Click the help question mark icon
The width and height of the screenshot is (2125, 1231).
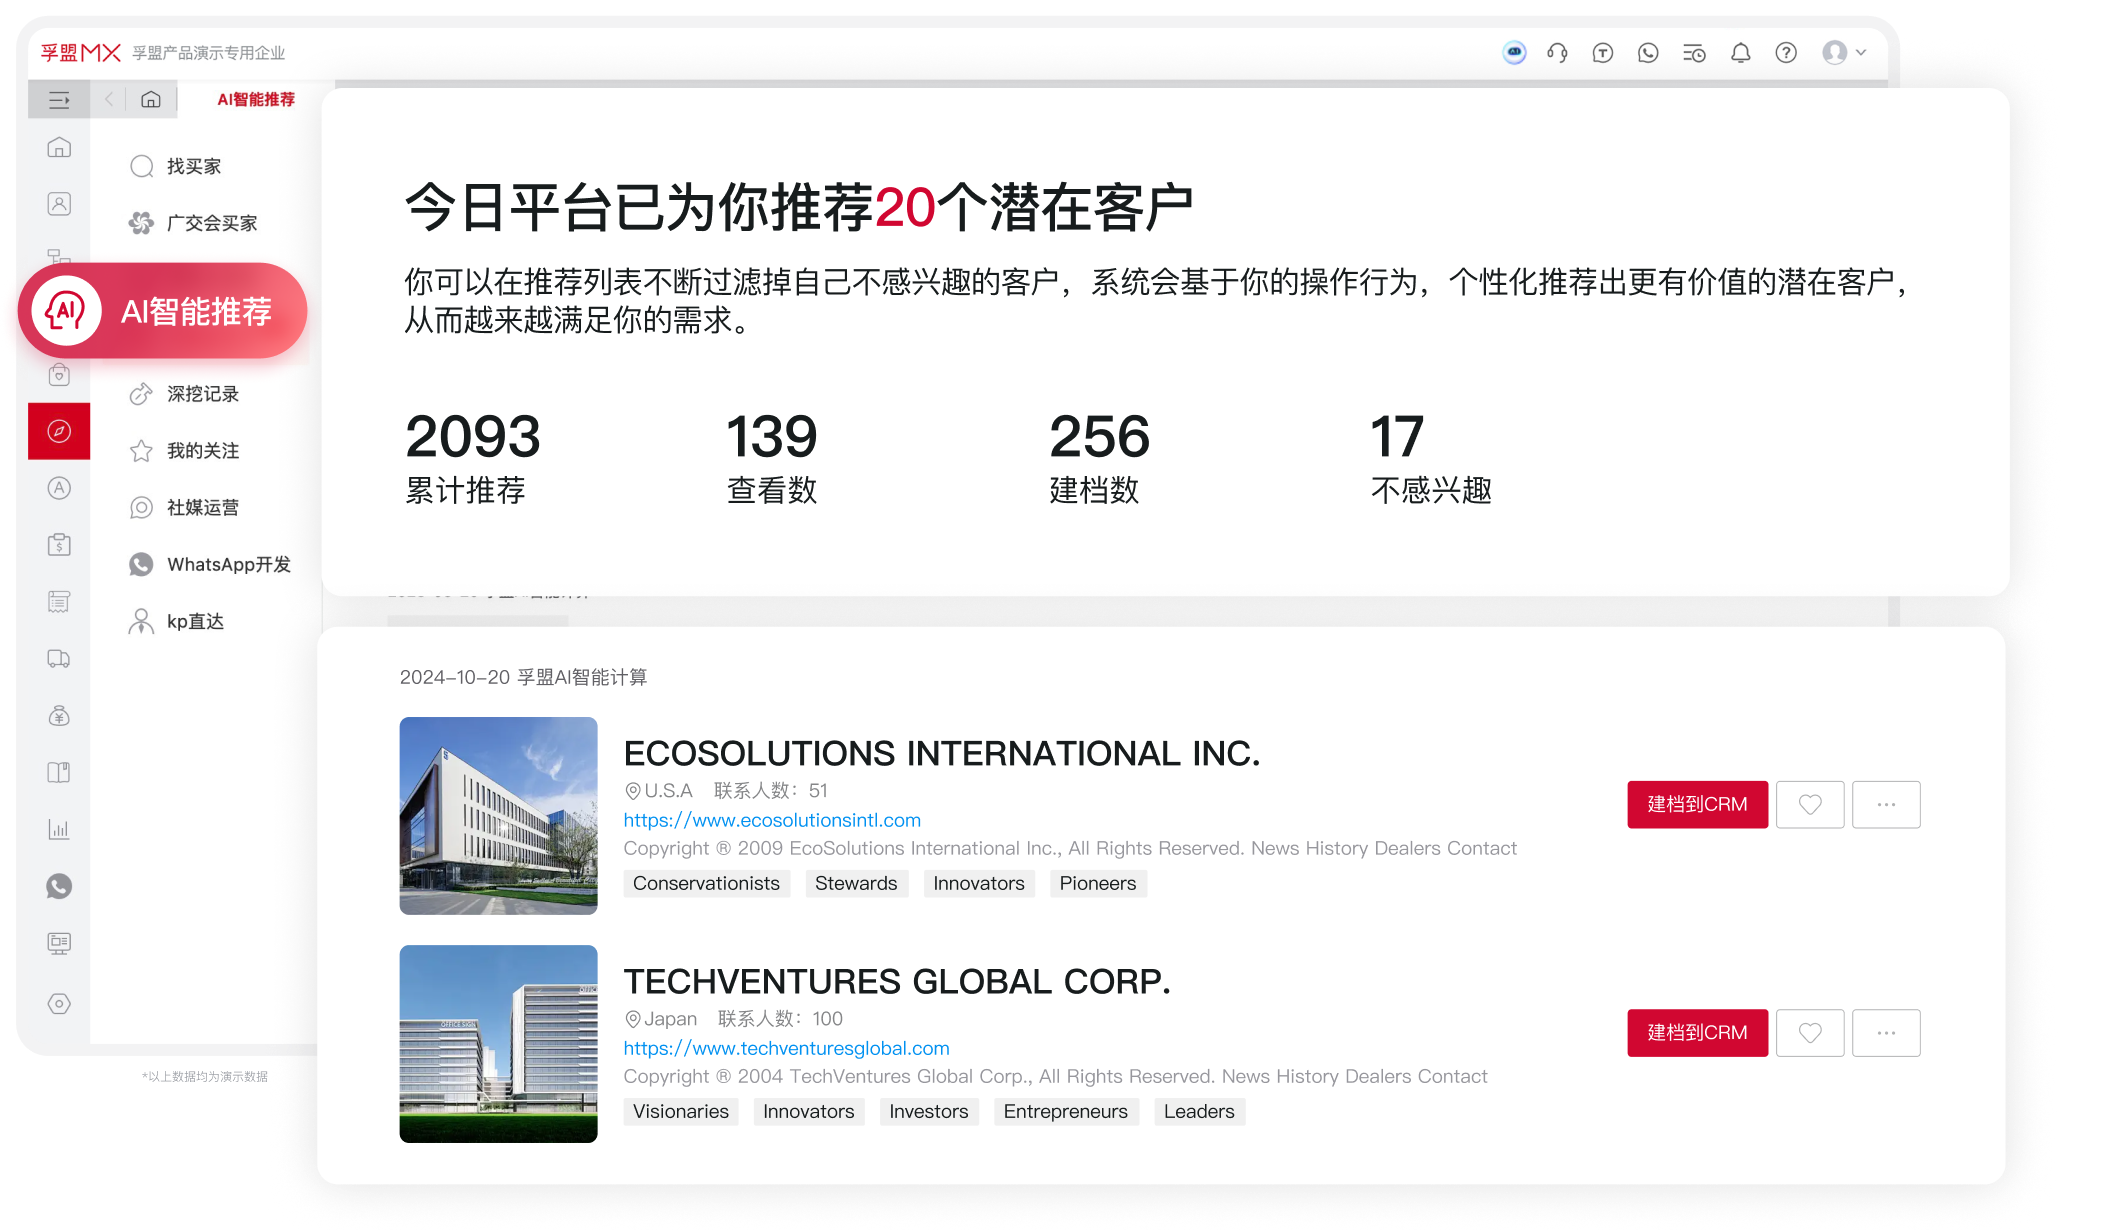tap(1786, 53)
